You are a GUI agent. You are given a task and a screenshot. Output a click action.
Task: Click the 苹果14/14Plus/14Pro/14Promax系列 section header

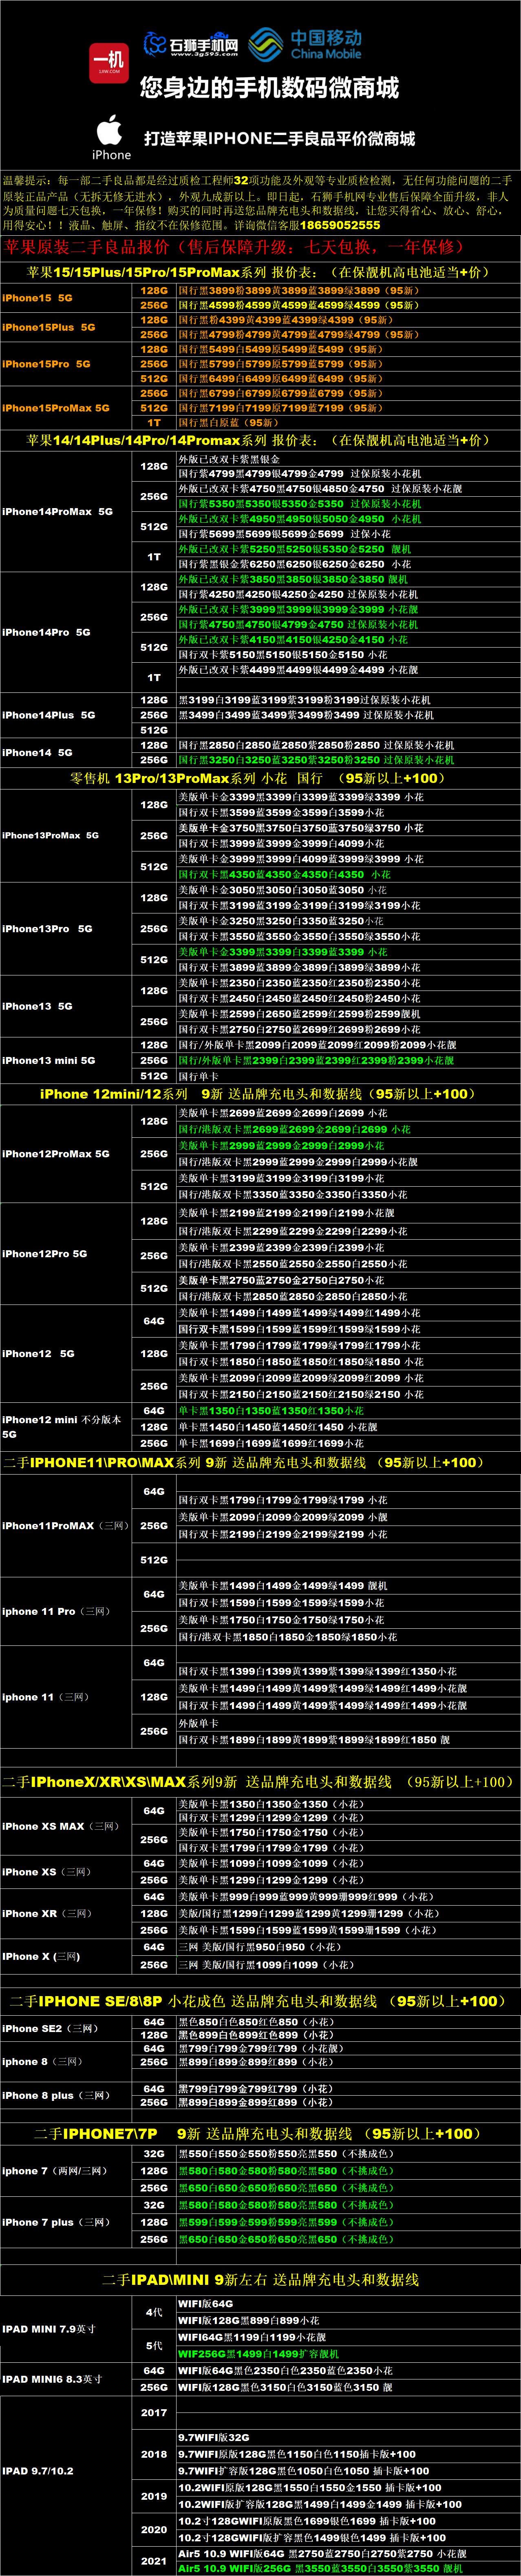tap(260, 440)
